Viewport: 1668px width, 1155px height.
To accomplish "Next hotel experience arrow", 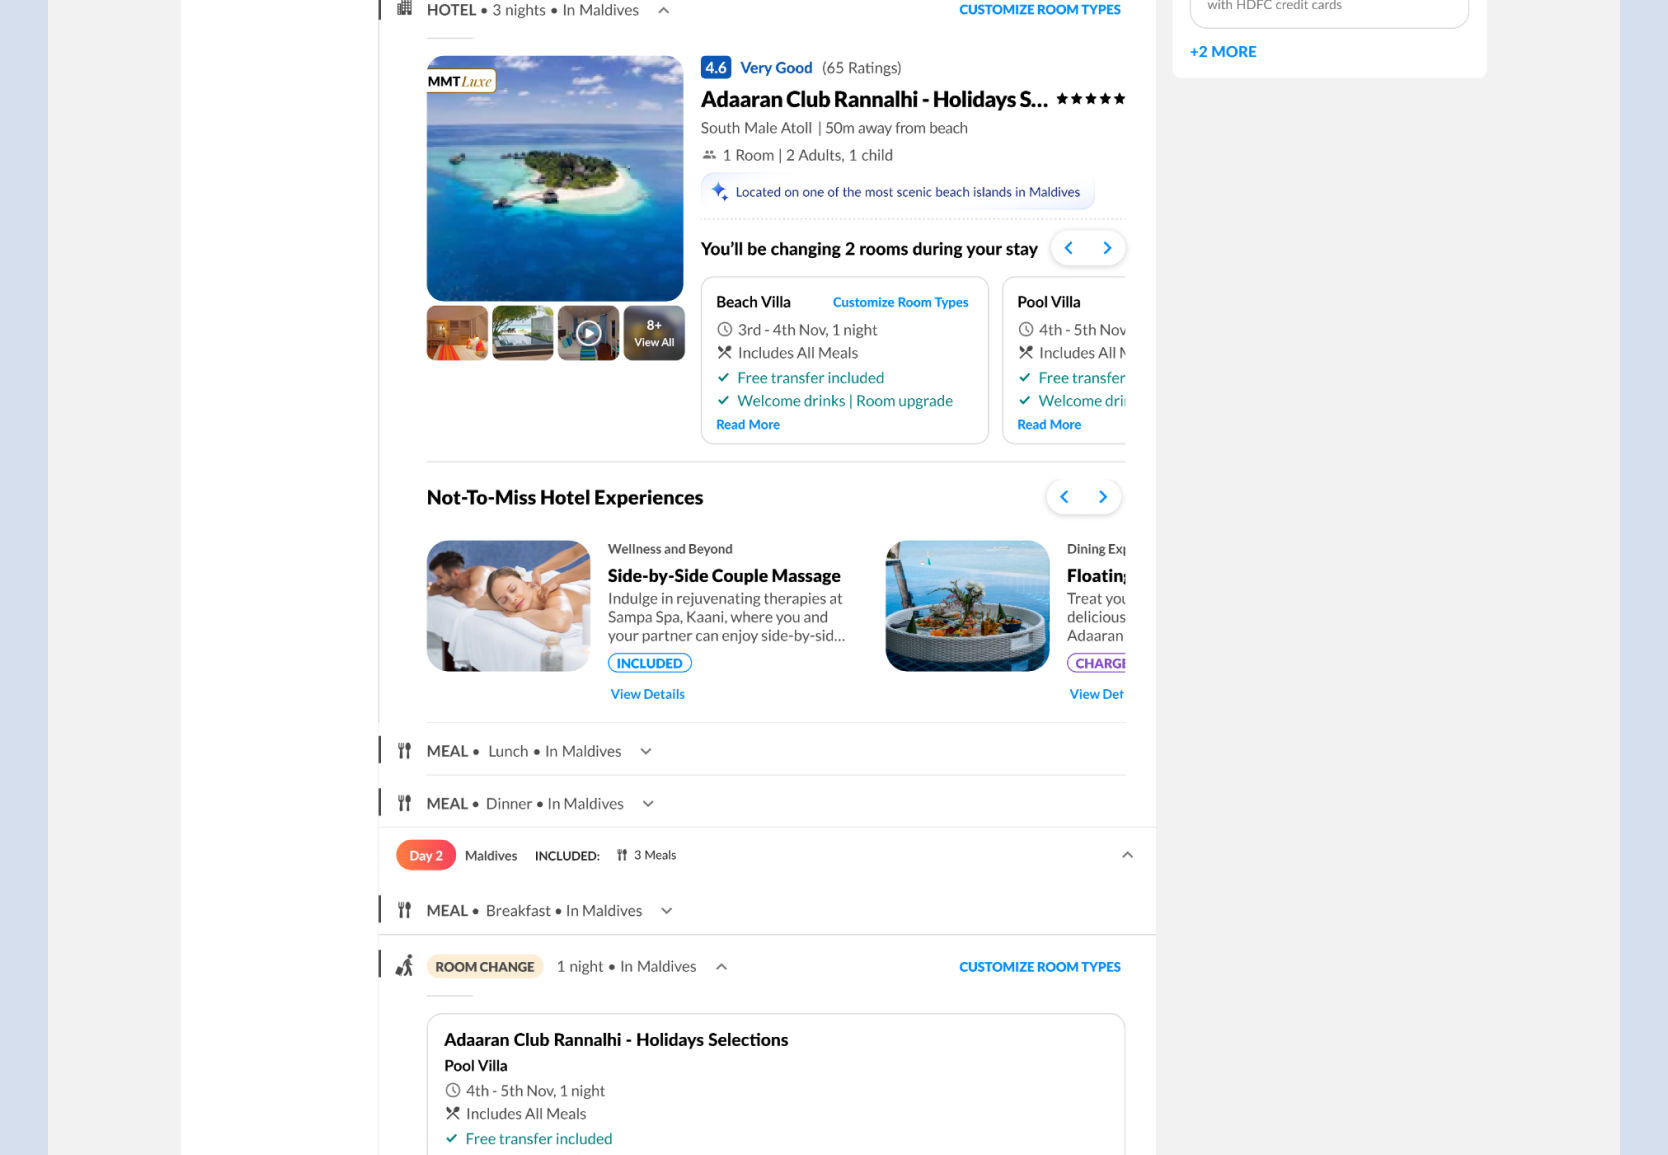I will click(x=1103, y=497).
